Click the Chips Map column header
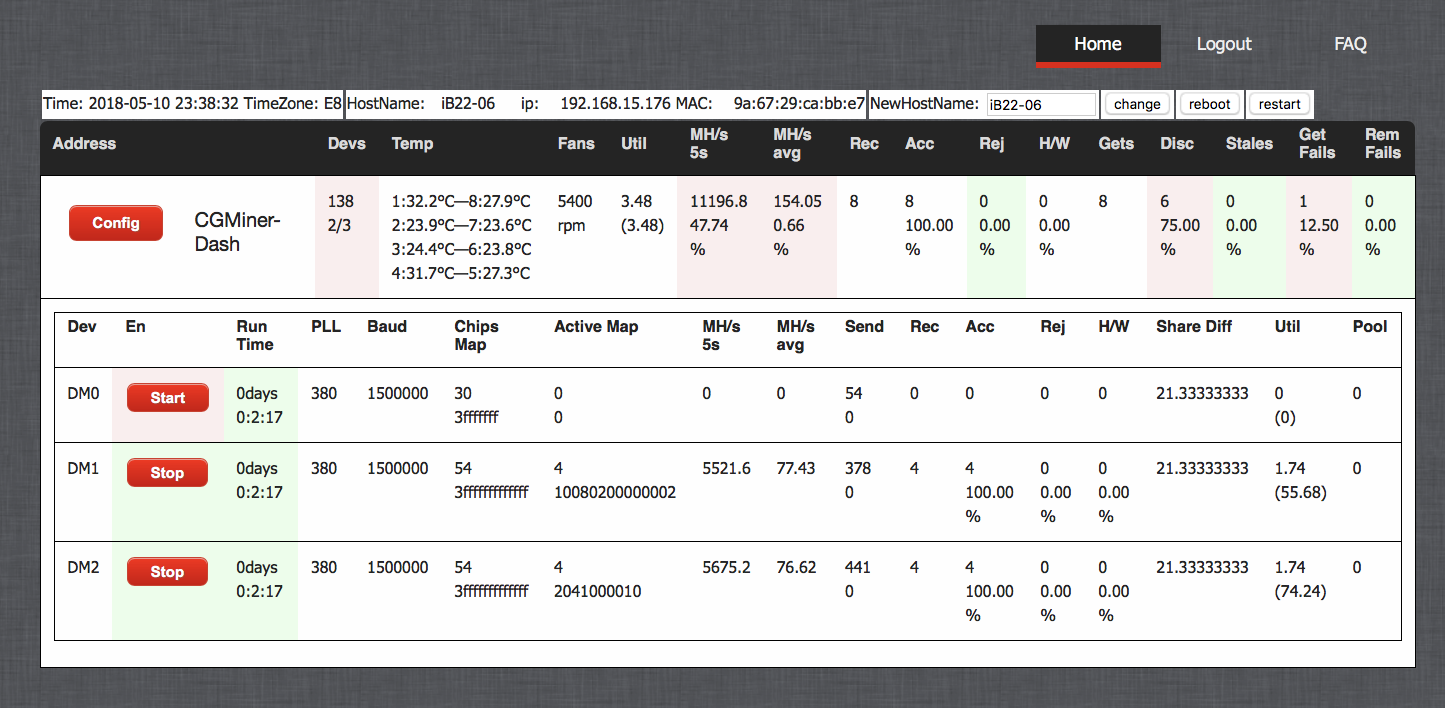This screenshot has width=1445, height=708. (476, 335)
